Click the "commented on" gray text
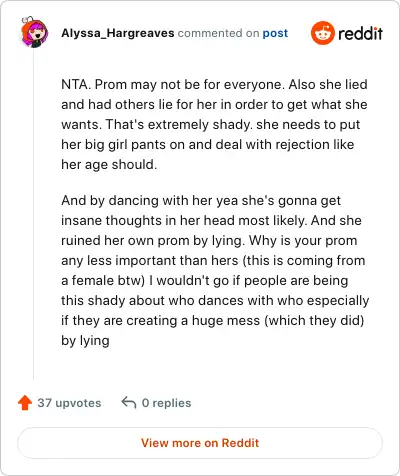The height and width of the screenshot is (476, 400). (x=218, y=33)
